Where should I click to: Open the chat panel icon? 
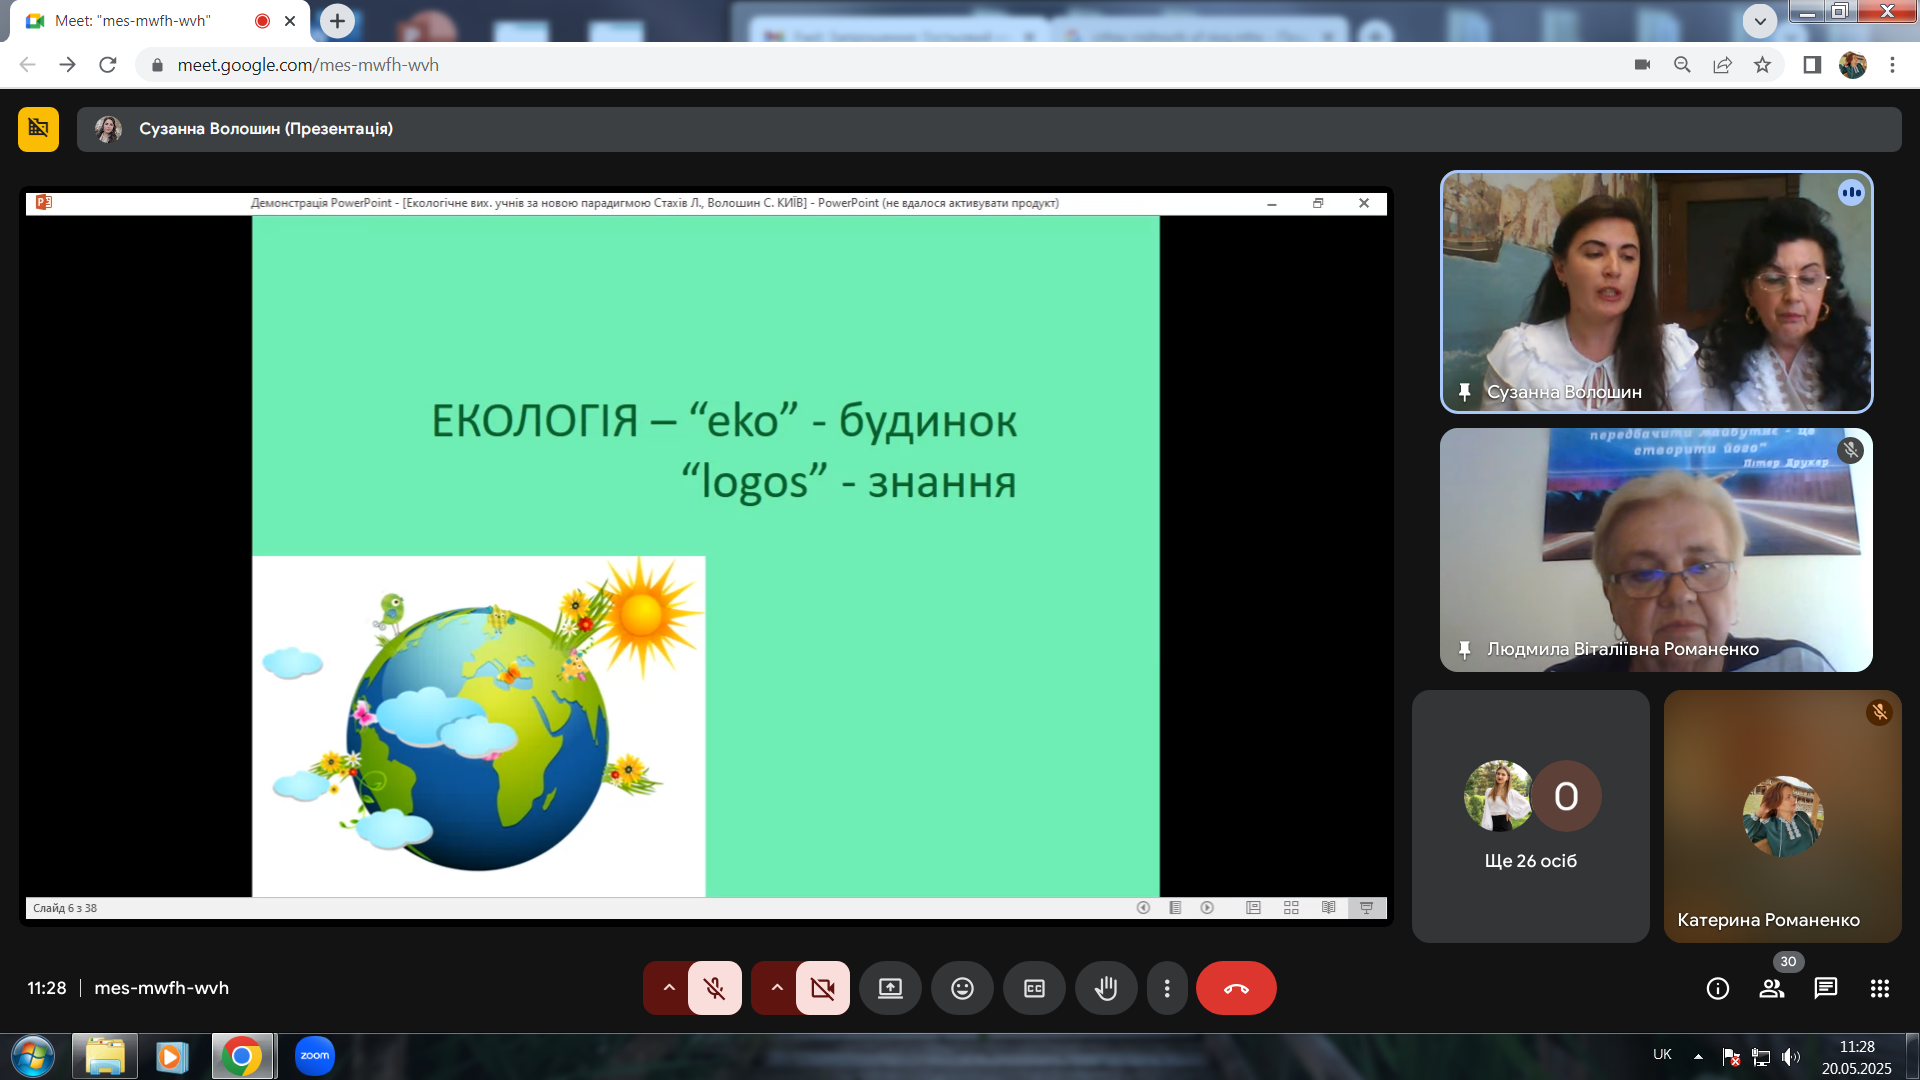tap(1825, 988)
